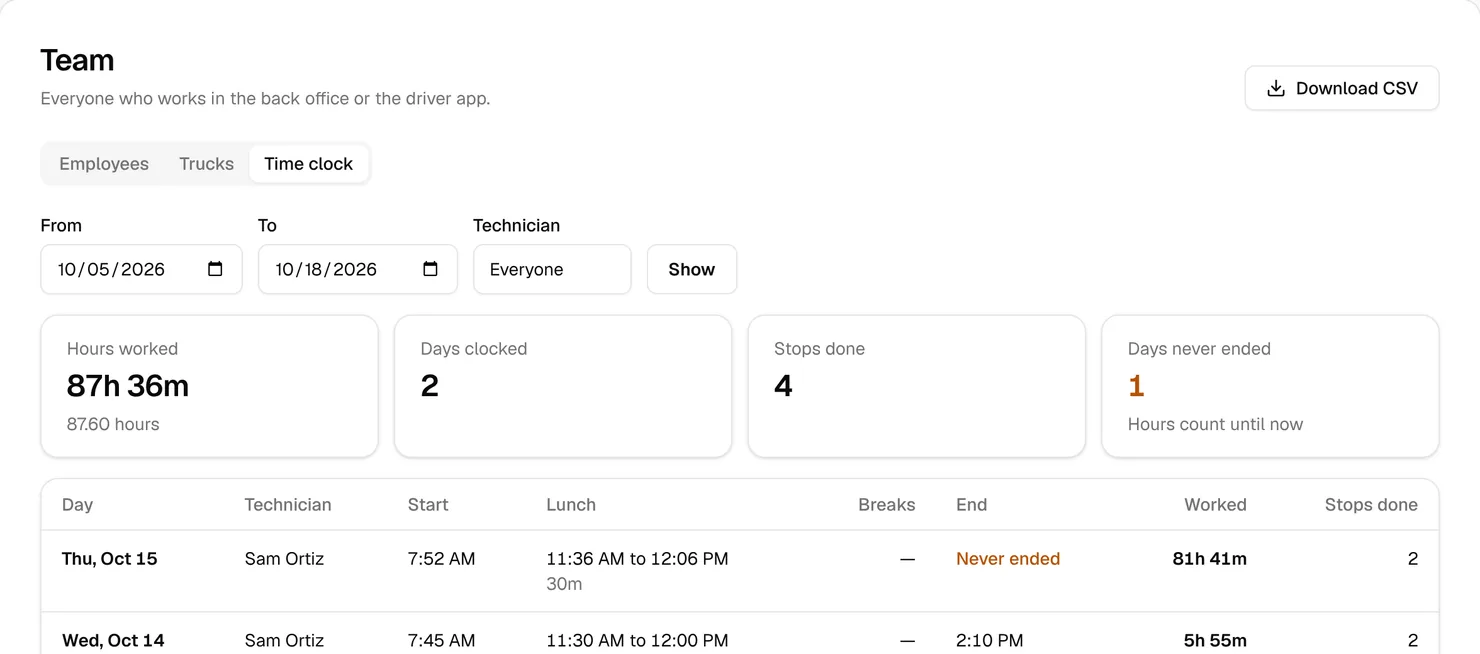Click the 7:45 AM start time
This screenshot has width=1480, height=654.
click(441, 640)
